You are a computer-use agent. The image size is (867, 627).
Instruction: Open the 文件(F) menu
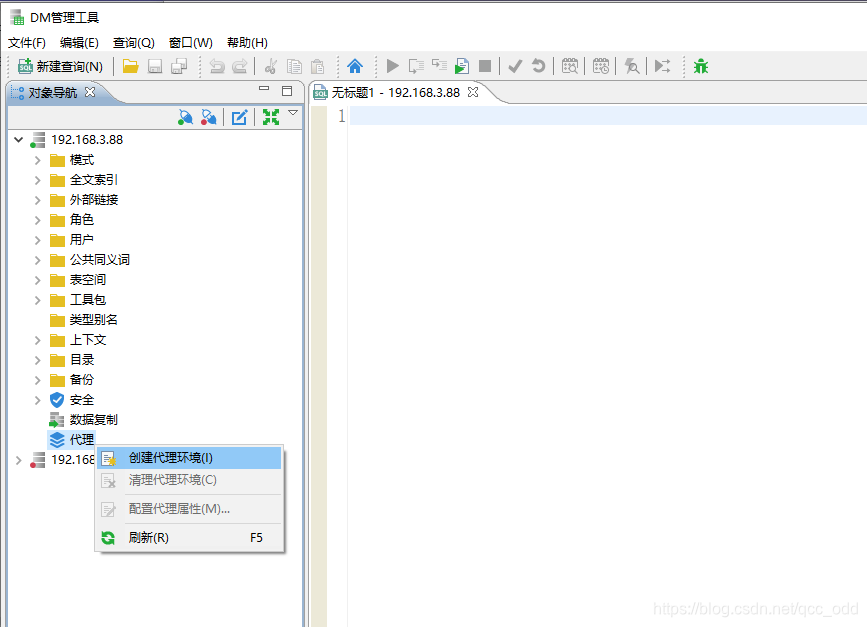27,43
